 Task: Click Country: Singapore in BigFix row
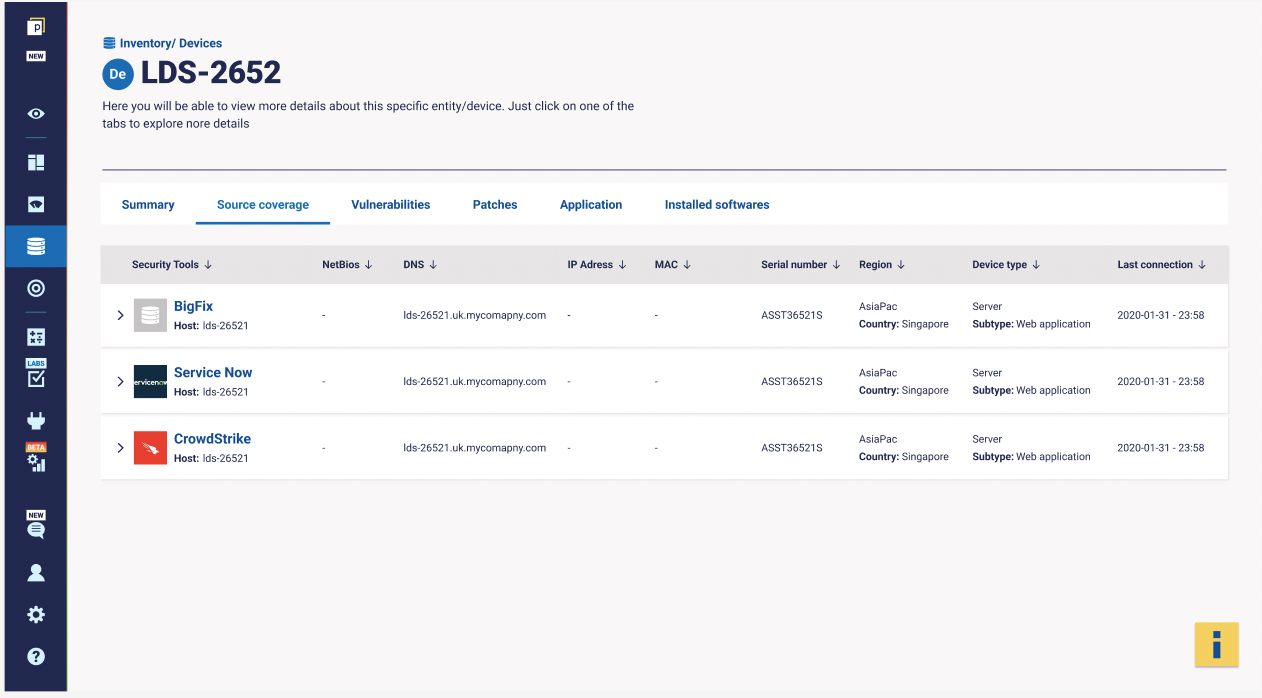tap(904, 324)
